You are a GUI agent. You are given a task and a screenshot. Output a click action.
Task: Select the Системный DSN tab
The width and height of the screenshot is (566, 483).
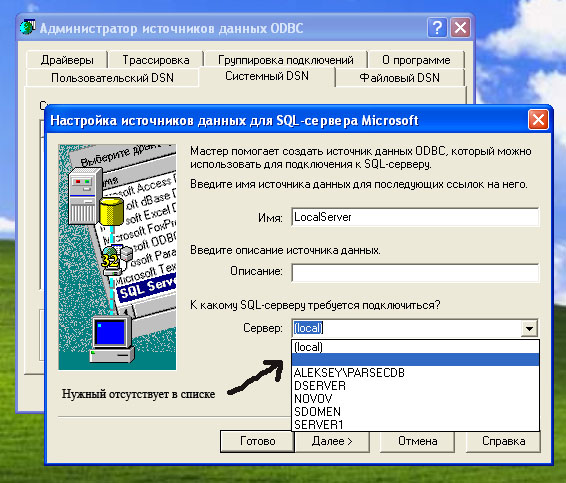tap(267, 76)
